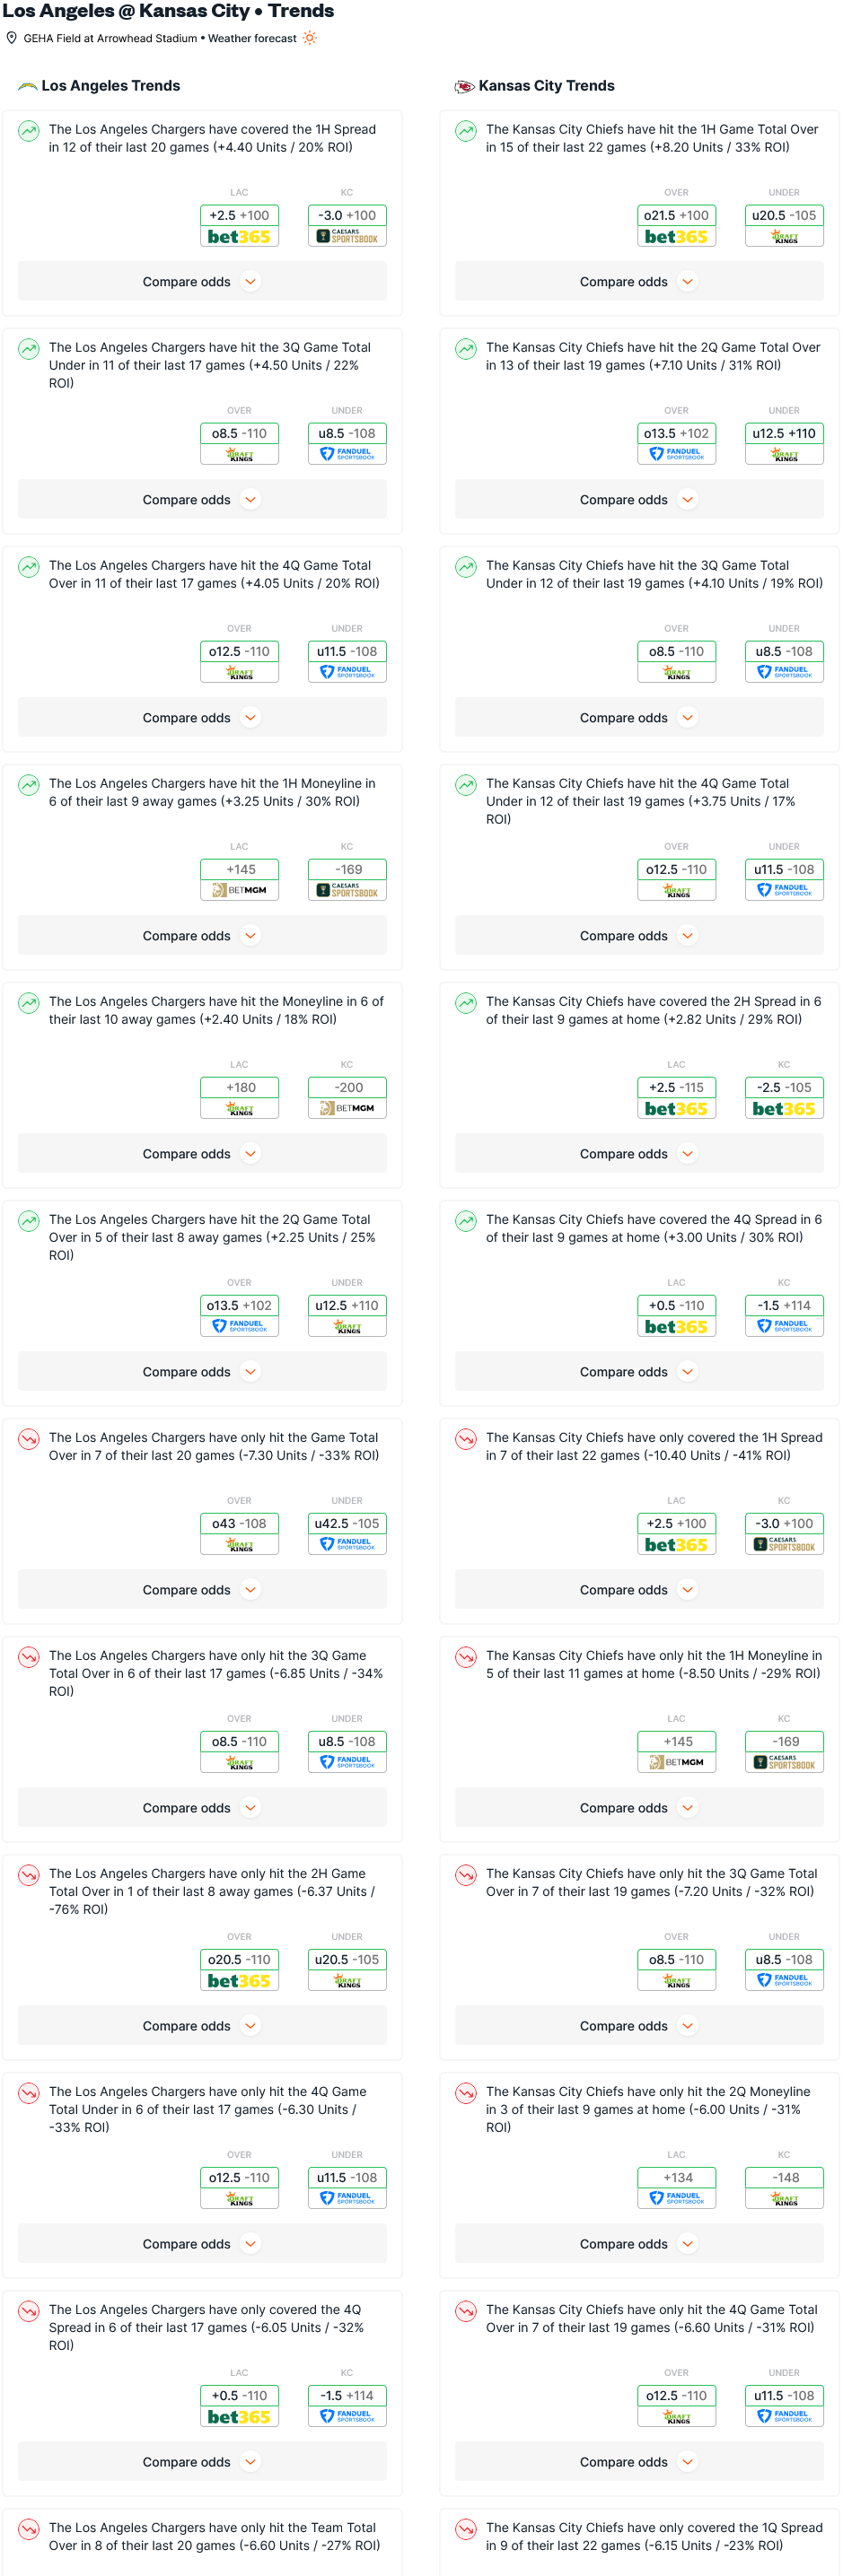Click green trend icon for Chargers 1H Spread

tap(29, 130)
